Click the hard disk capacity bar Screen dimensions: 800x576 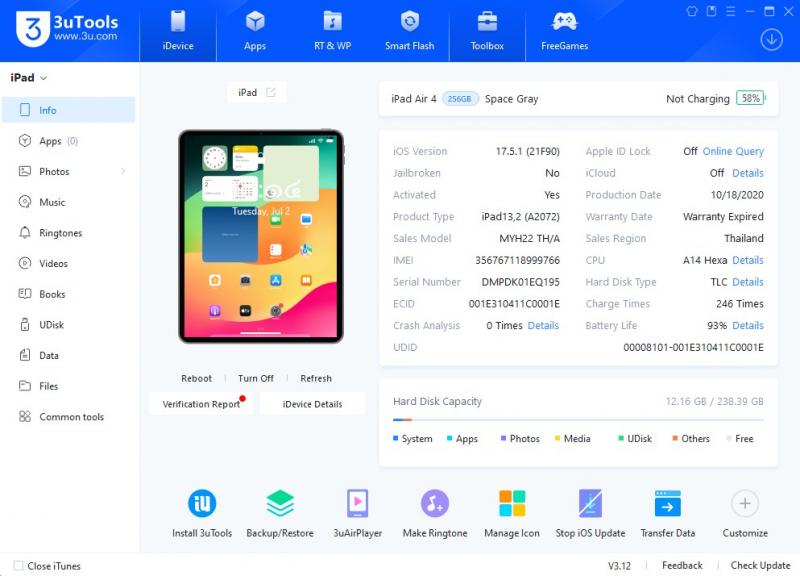[578, 420]
